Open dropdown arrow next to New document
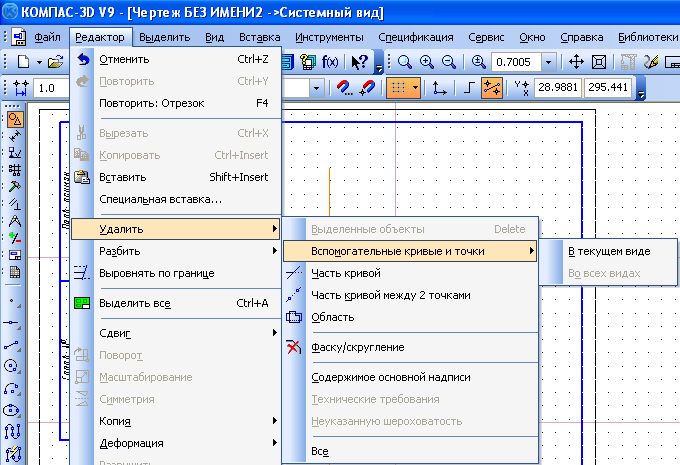The width and height of the screenshot is (680, 465). [39, 62]
